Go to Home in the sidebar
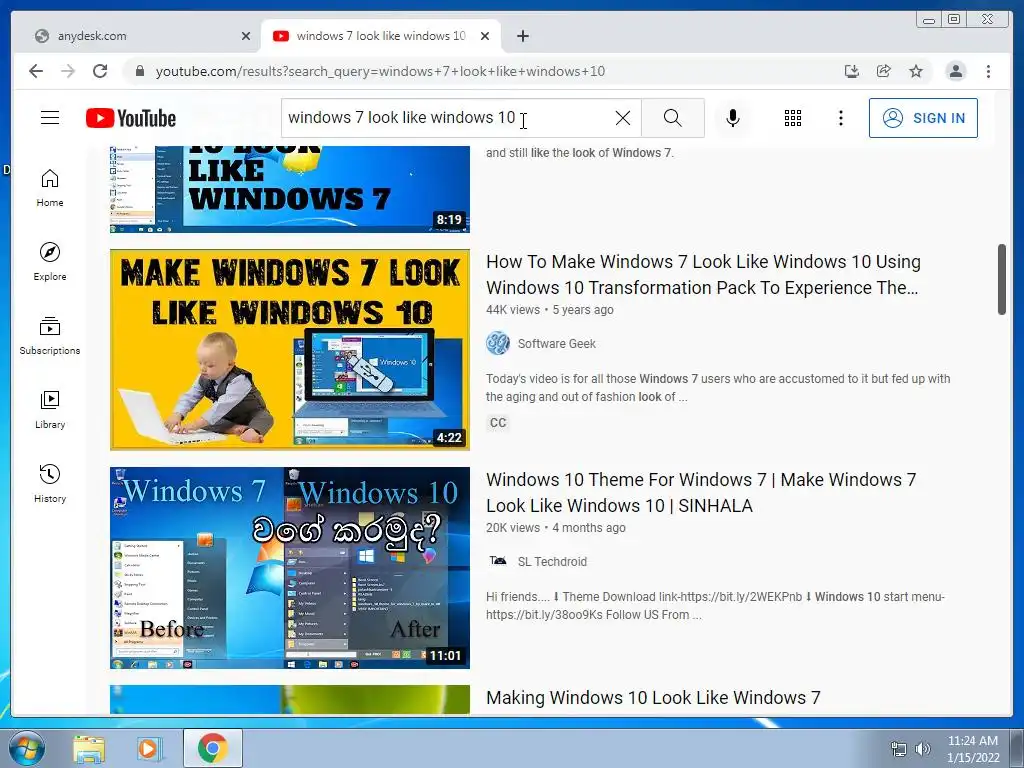Image resolution: width=1024 pixels, height=768 pixels. 50,188
